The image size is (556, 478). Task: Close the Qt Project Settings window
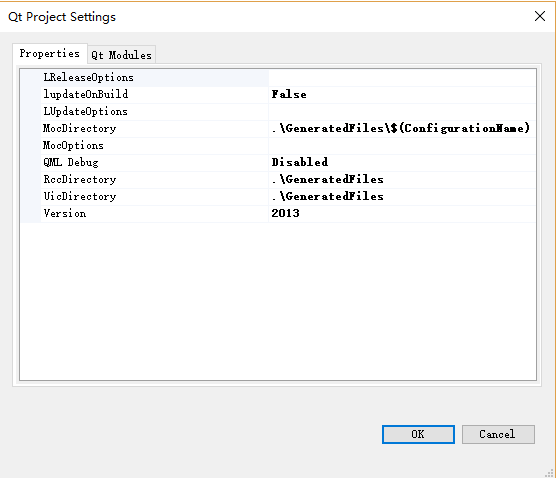(x=540, y=16)
